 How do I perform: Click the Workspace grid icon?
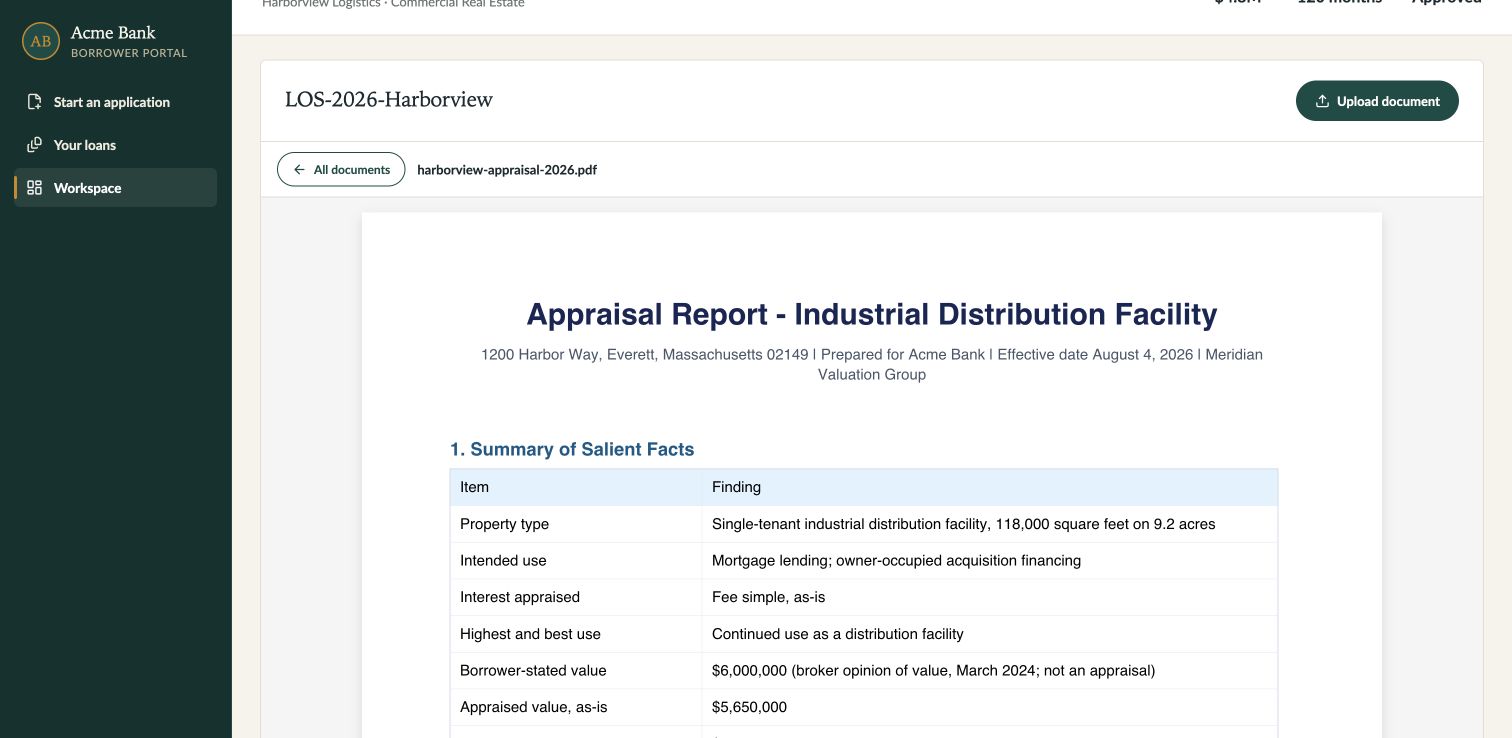click(34, 188)
